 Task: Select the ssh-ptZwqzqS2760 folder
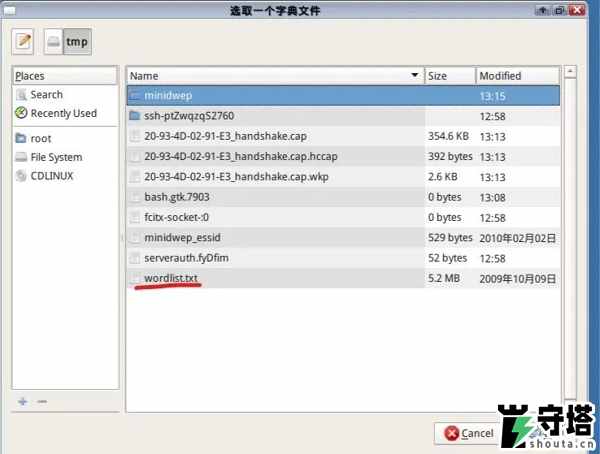click(x=343, y=116)
